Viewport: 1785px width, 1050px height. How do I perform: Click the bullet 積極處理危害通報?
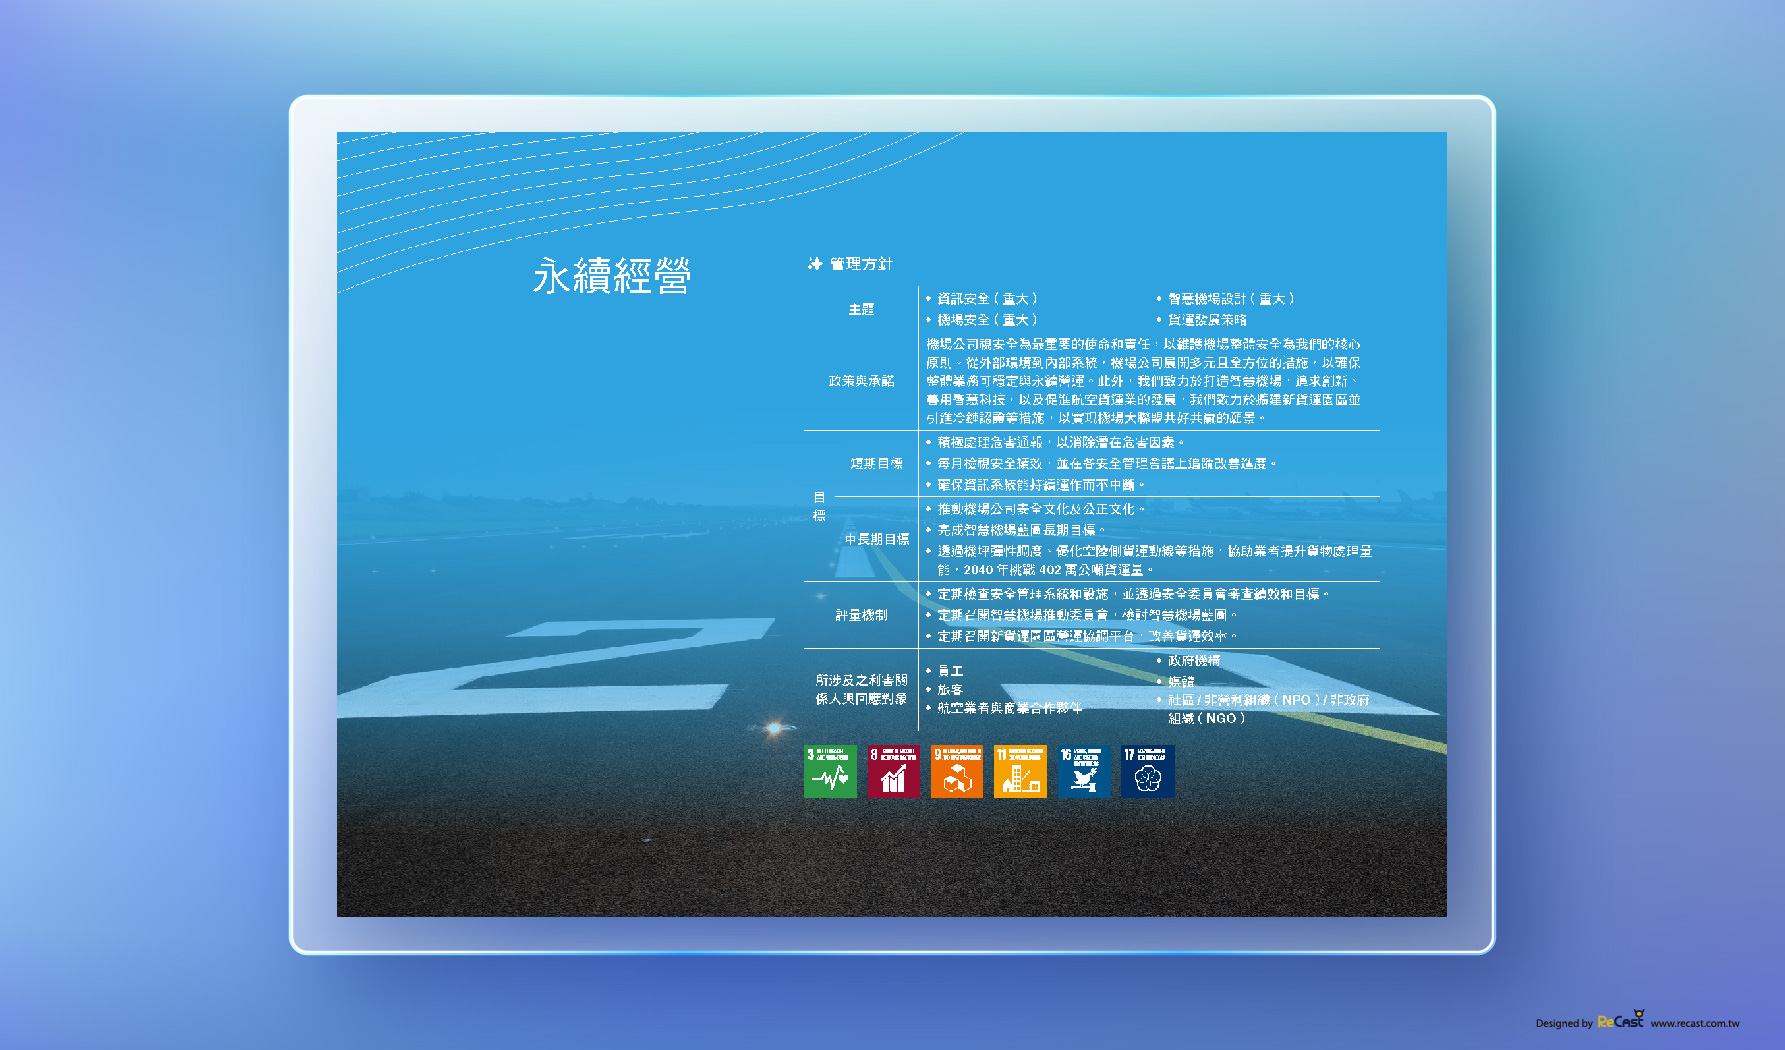(1055, 442)
